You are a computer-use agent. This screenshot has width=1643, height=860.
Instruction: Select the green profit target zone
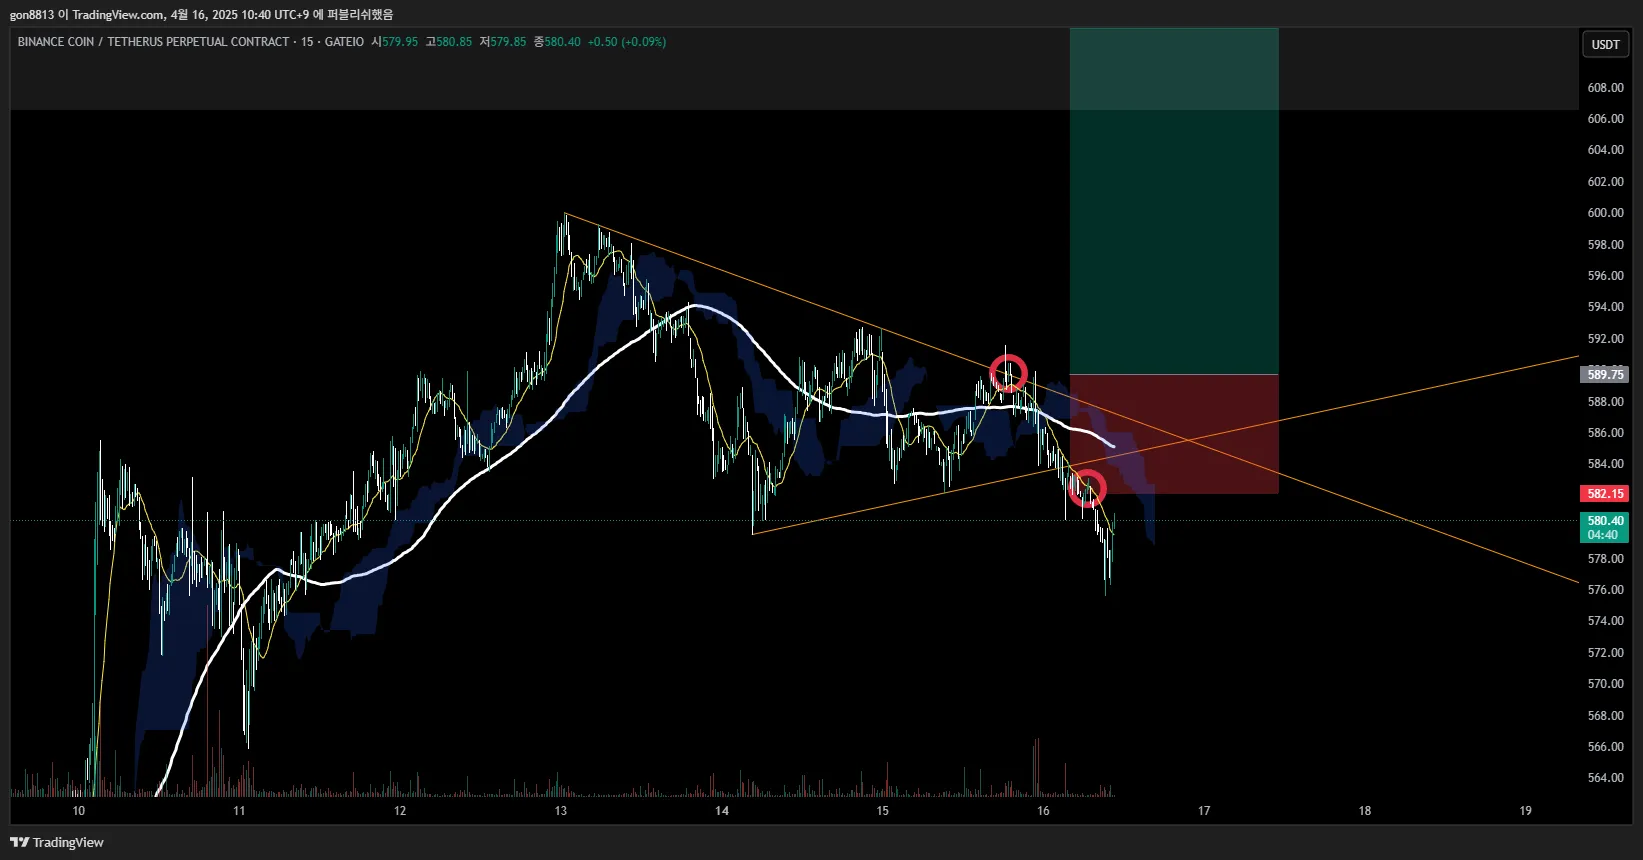tap(1174, 201)
